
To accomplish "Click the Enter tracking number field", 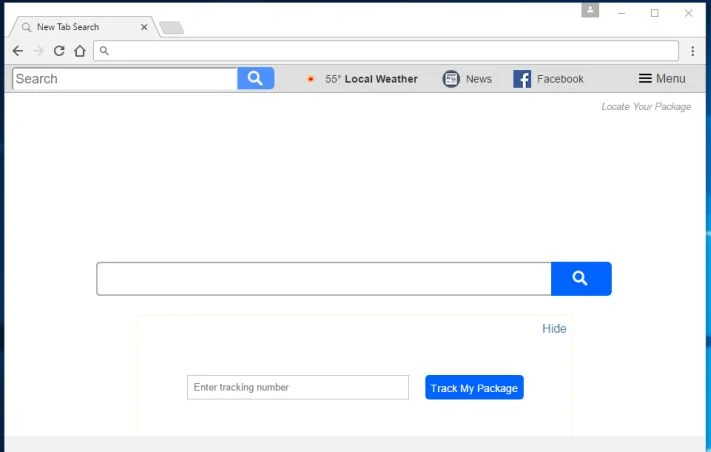I will [298, 387].
